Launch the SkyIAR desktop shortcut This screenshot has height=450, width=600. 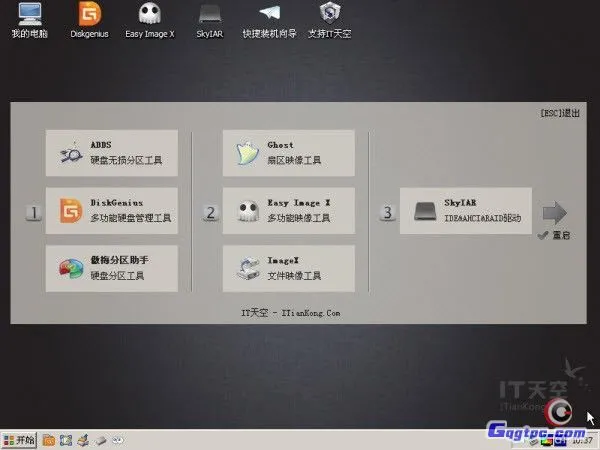pos(210,21)
